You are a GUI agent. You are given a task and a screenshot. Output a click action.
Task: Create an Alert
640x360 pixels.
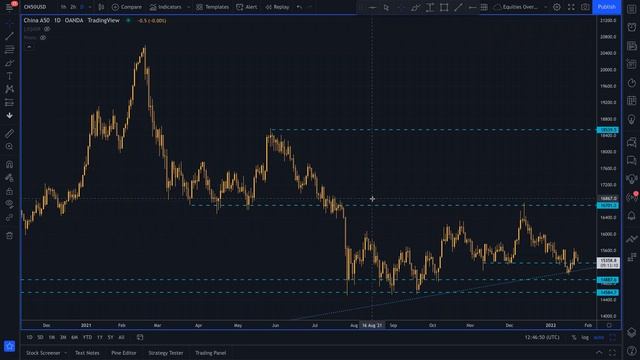coord(247,7)
